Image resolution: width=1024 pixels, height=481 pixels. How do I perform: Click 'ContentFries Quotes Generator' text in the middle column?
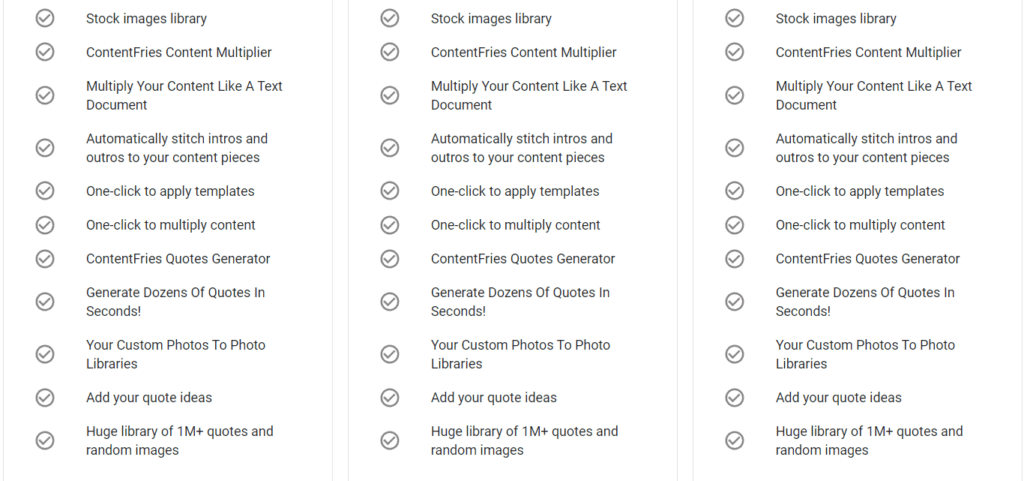[x=523, y=259]
